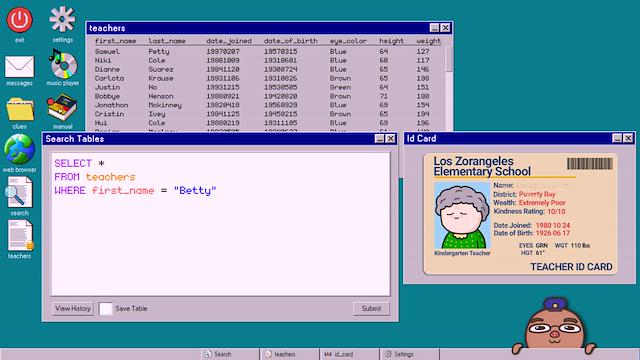
Task: Click the first_name column header
Action: (x=116, y=41)
